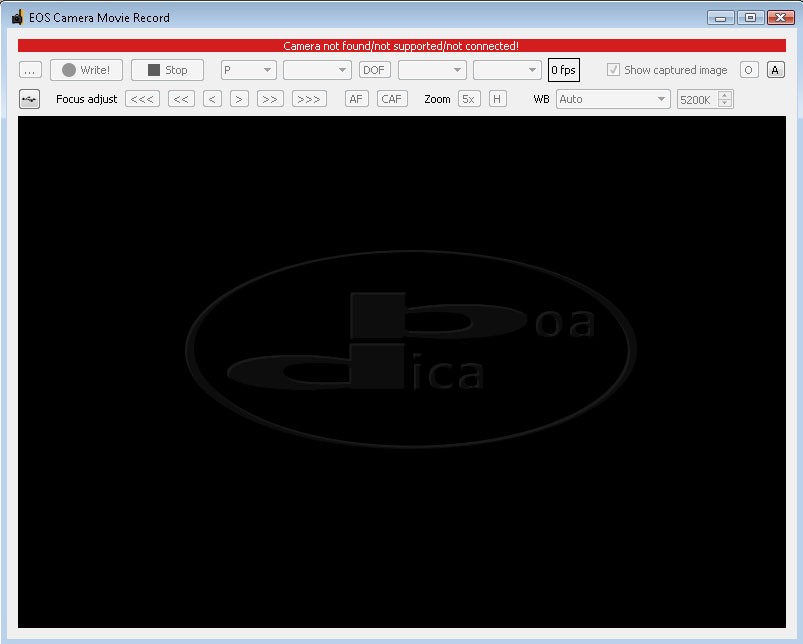803x644 pixels.
Task: Focus medium back with << button
Action: point(181,99)
